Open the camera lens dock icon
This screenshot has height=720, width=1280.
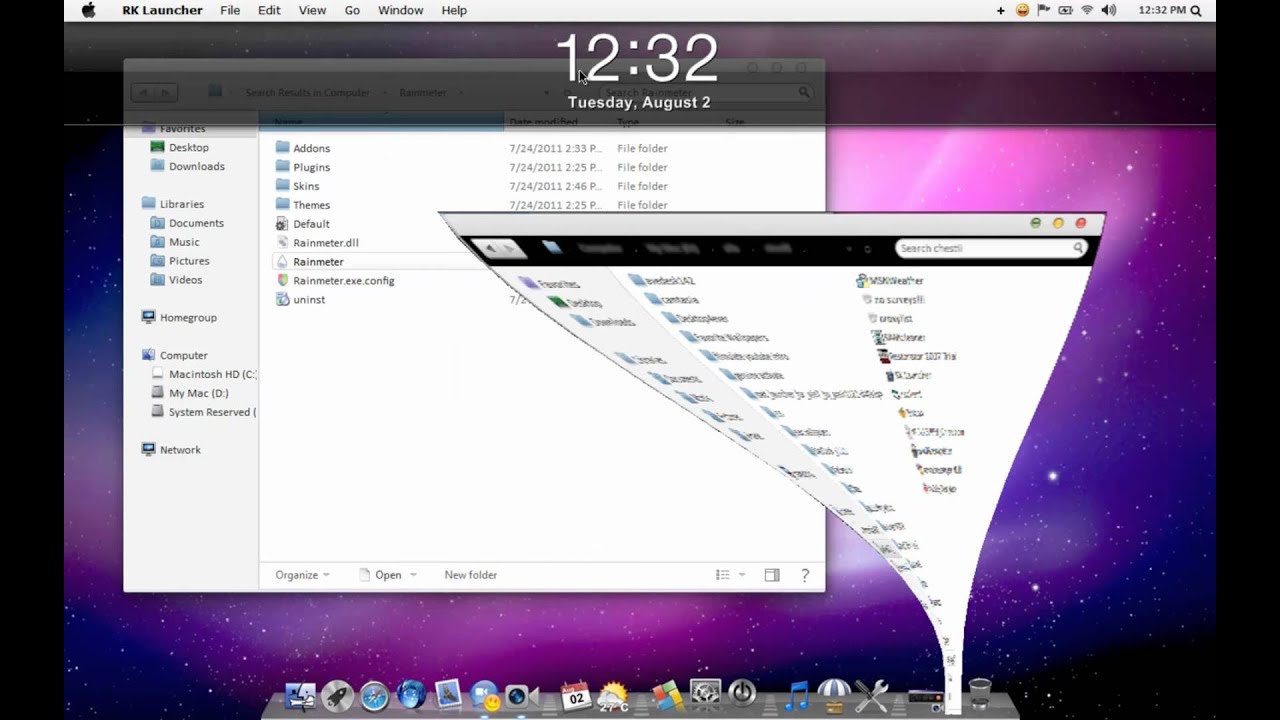pos(521,696)
